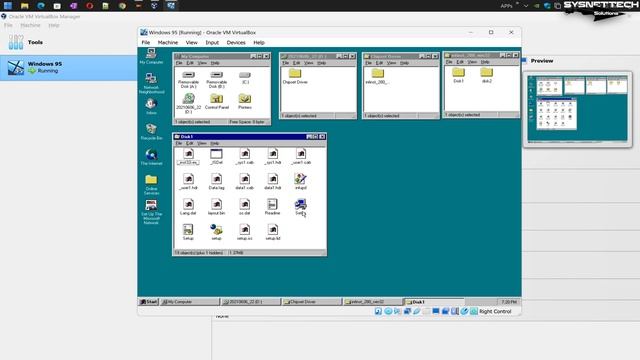
Task: Select data1.cab file in Disk1
Action: [244, 182]
